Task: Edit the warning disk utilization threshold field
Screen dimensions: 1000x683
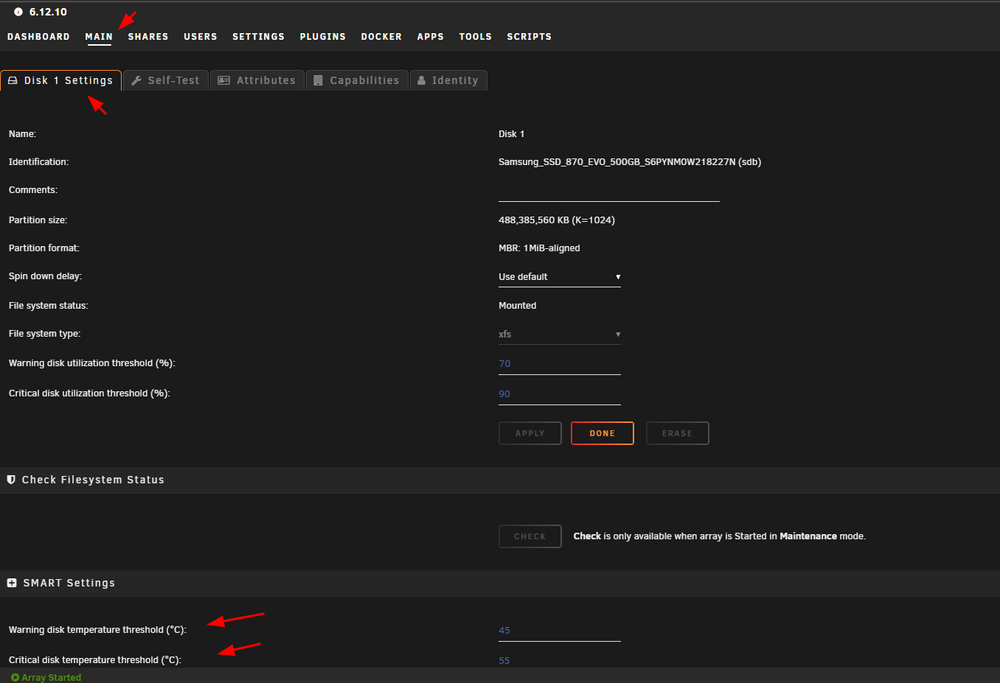Action: [x=559, y=364]
